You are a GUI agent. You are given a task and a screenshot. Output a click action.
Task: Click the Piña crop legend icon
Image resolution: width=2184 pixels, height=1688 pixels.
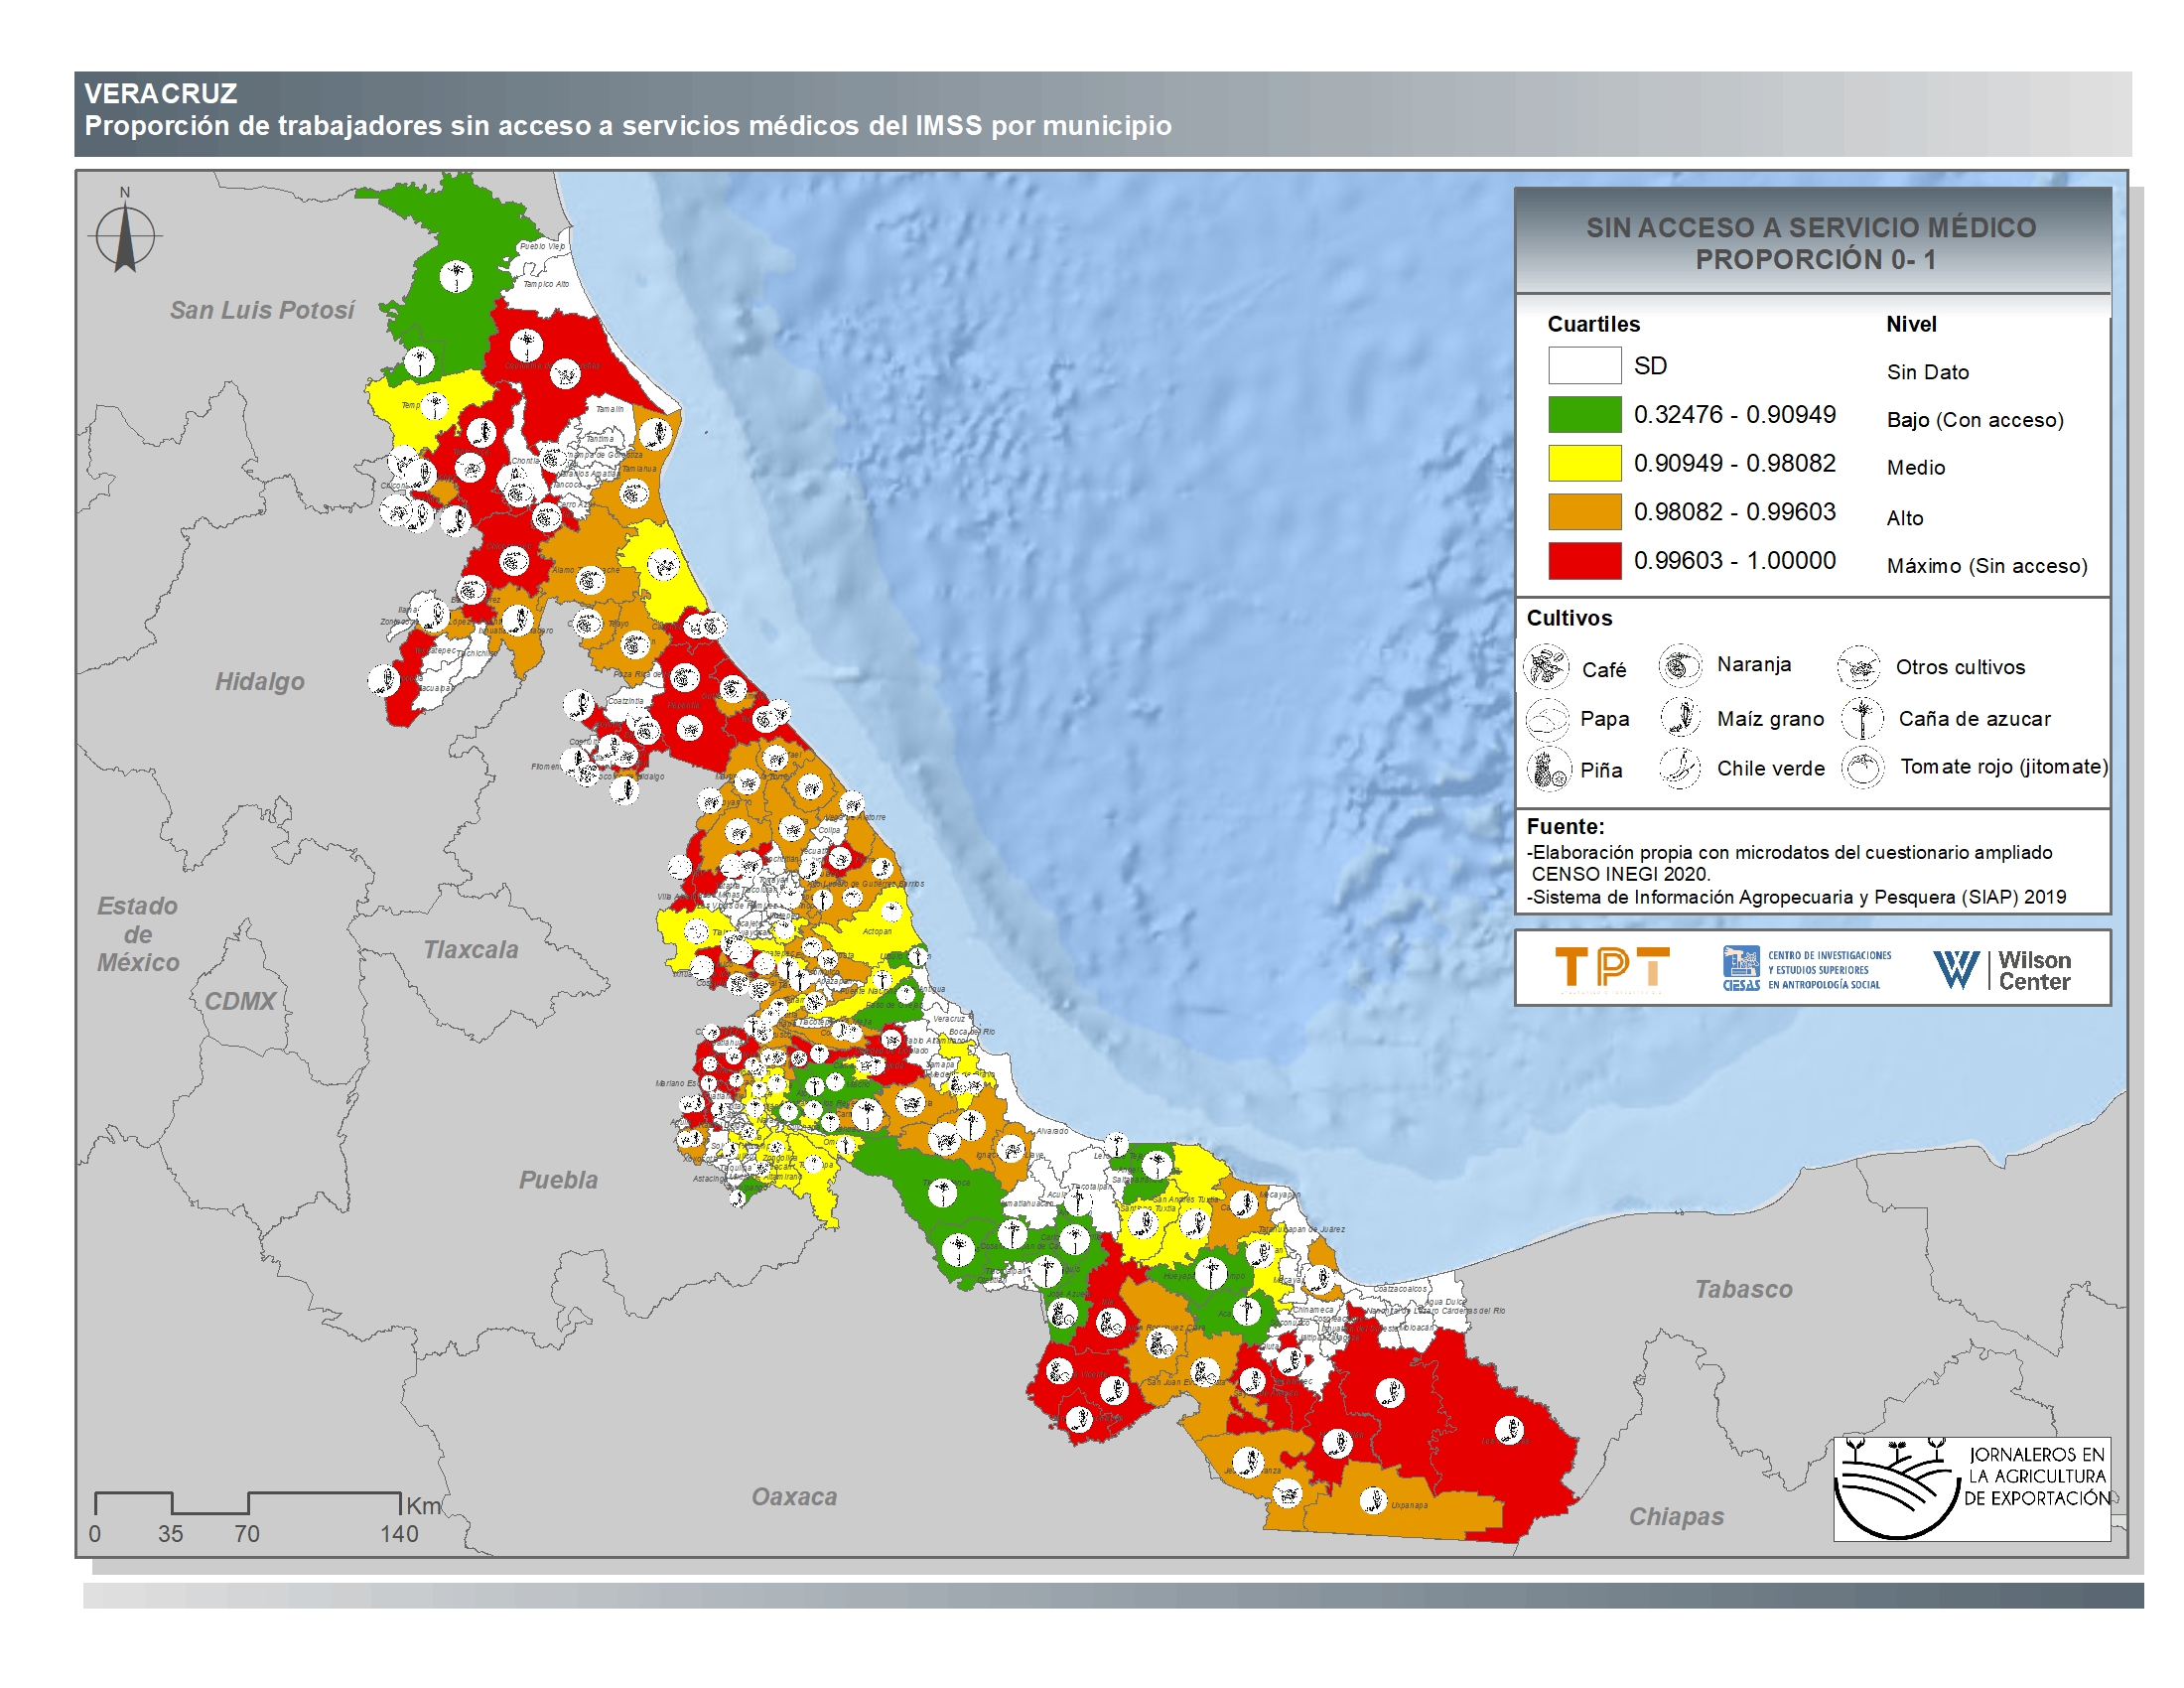pos(1548,769)
